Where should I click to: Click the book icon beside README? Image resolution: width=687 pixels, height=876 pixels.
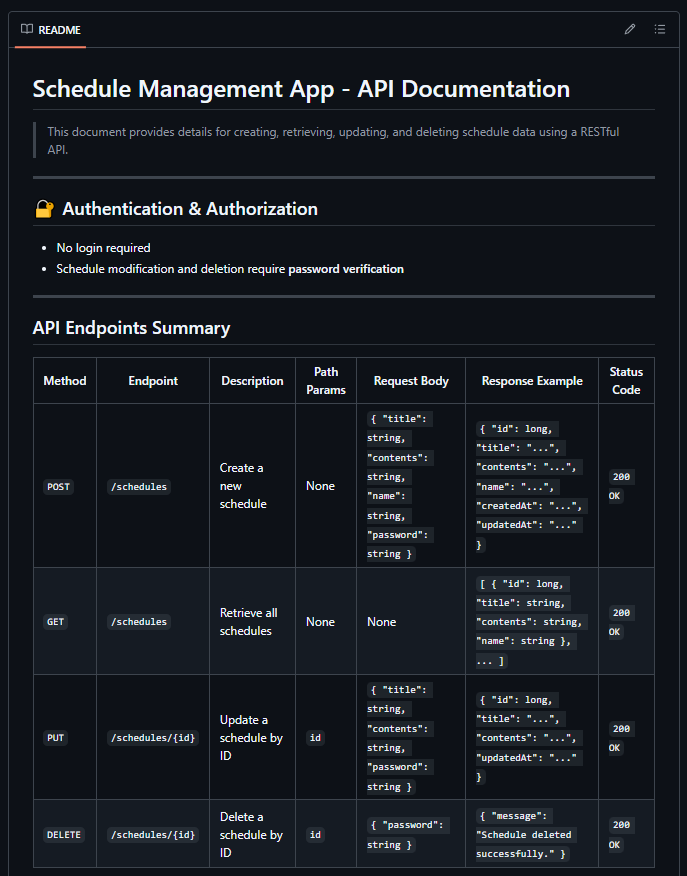[x=27, y=29]
